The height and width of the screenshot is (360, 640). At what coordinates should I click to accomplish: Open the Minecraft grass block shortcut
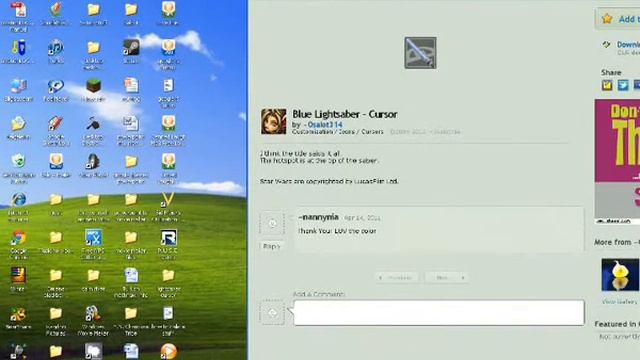click(x=93, y=86)
